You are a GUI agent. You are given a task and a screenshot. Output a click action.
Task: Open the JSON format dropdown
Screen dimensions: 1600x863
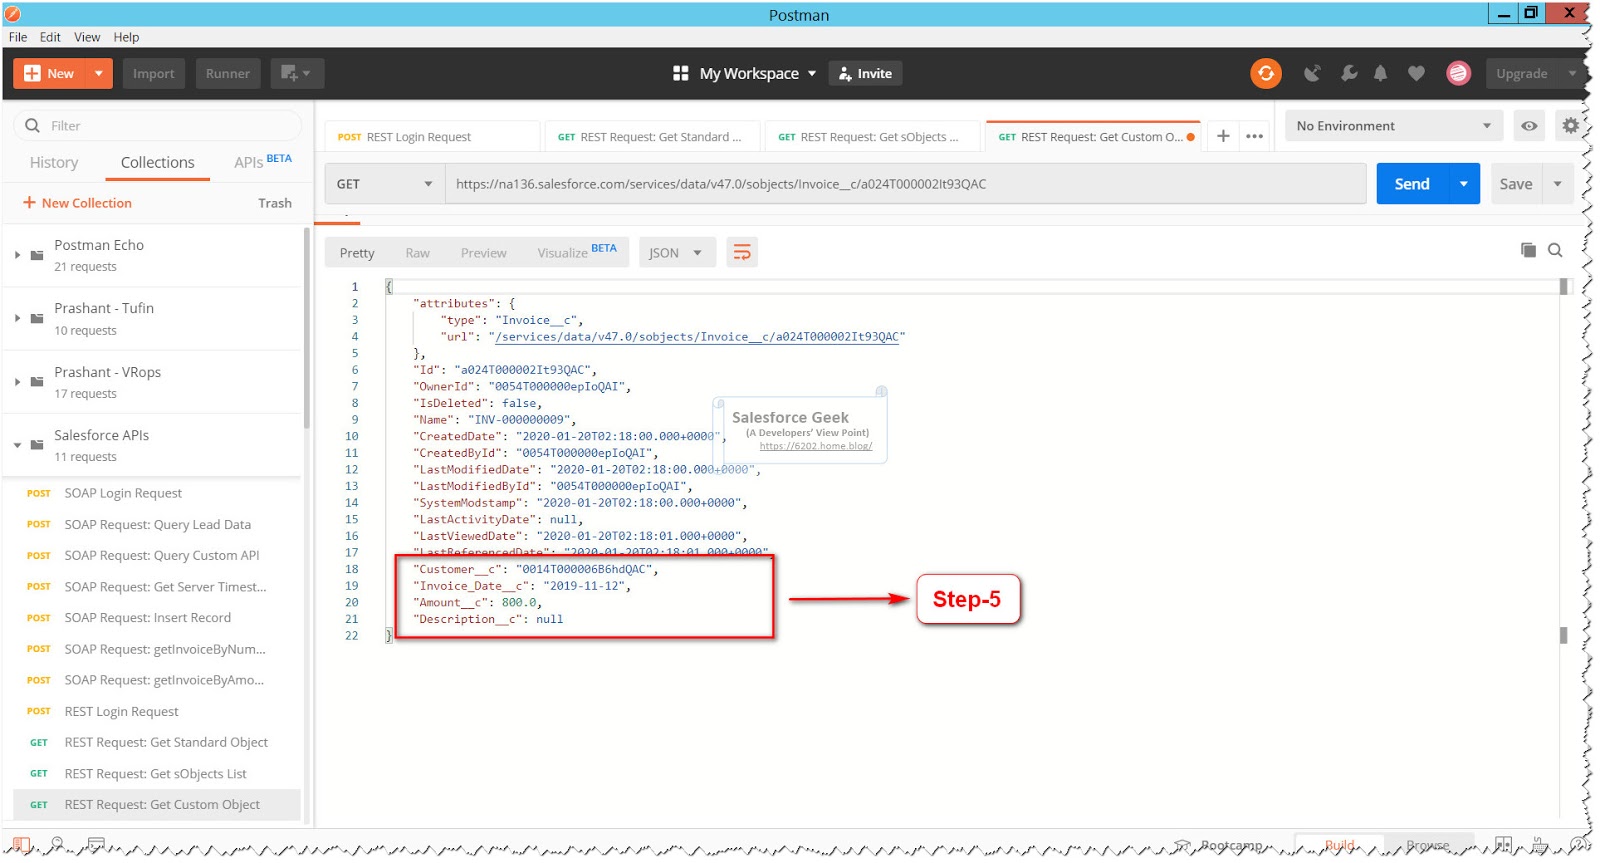click(x=676, y=252)
